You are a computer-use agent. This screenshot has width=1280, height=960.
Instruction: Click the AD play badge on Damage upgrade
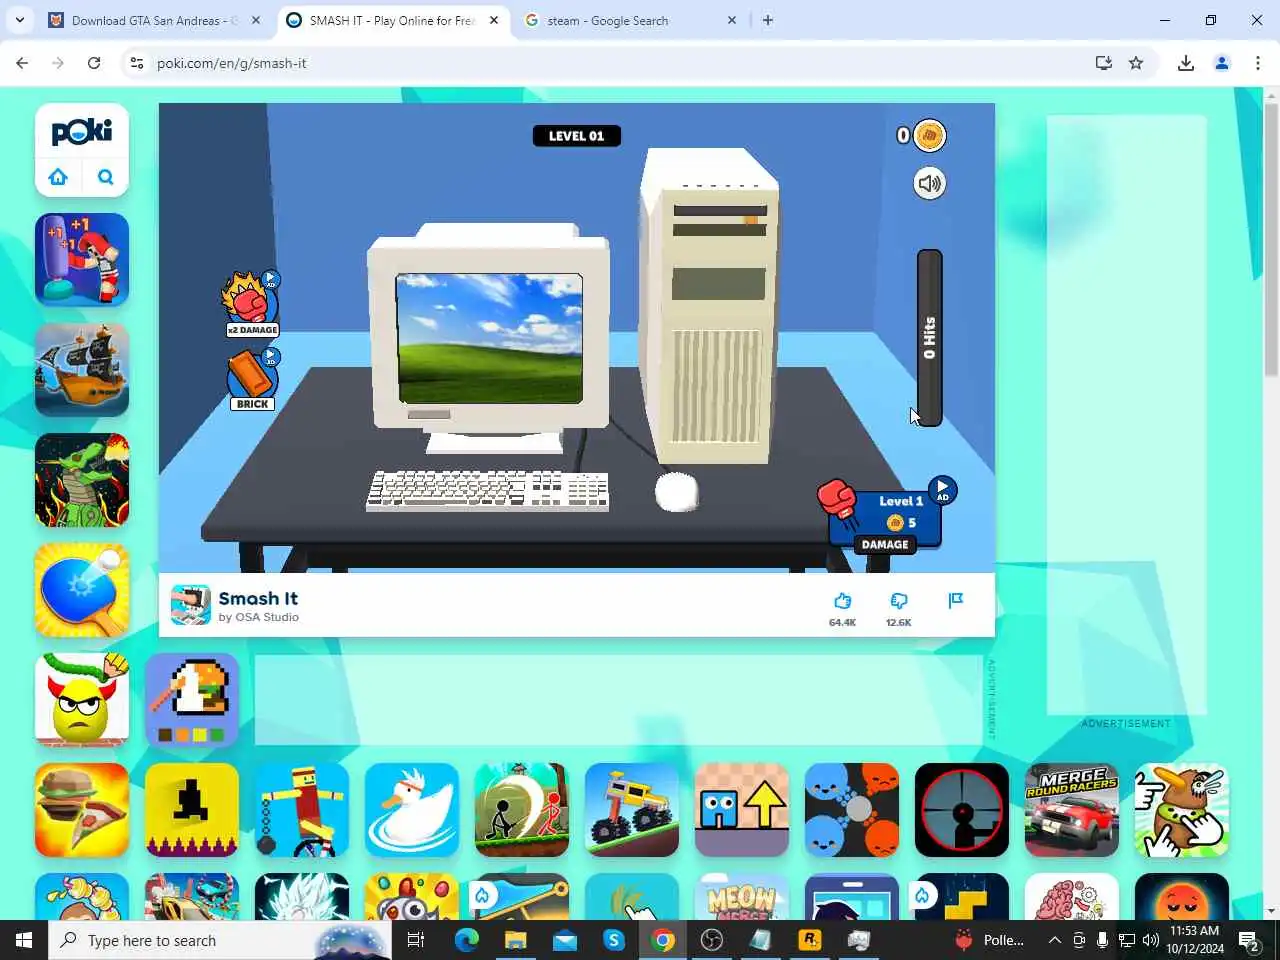[942, 489]
